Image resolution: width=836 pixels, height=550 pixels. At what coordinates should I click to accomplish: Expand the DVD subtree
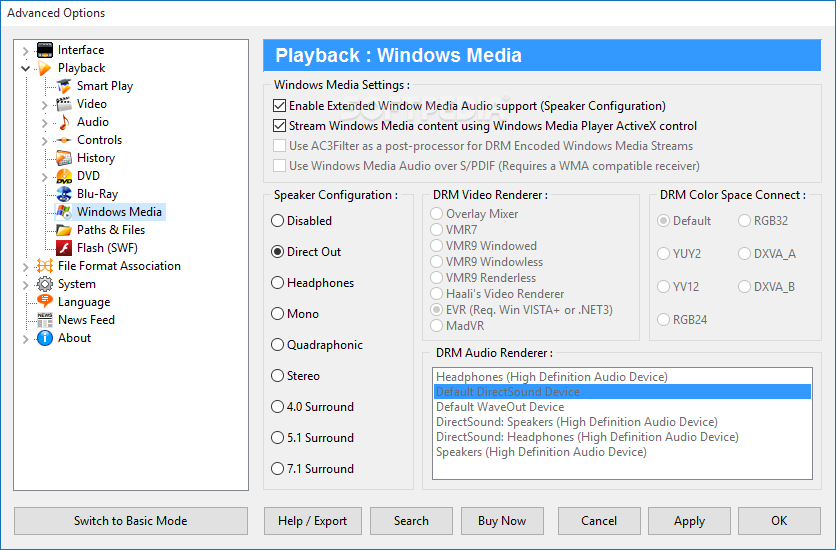click(x=45, y=177)
